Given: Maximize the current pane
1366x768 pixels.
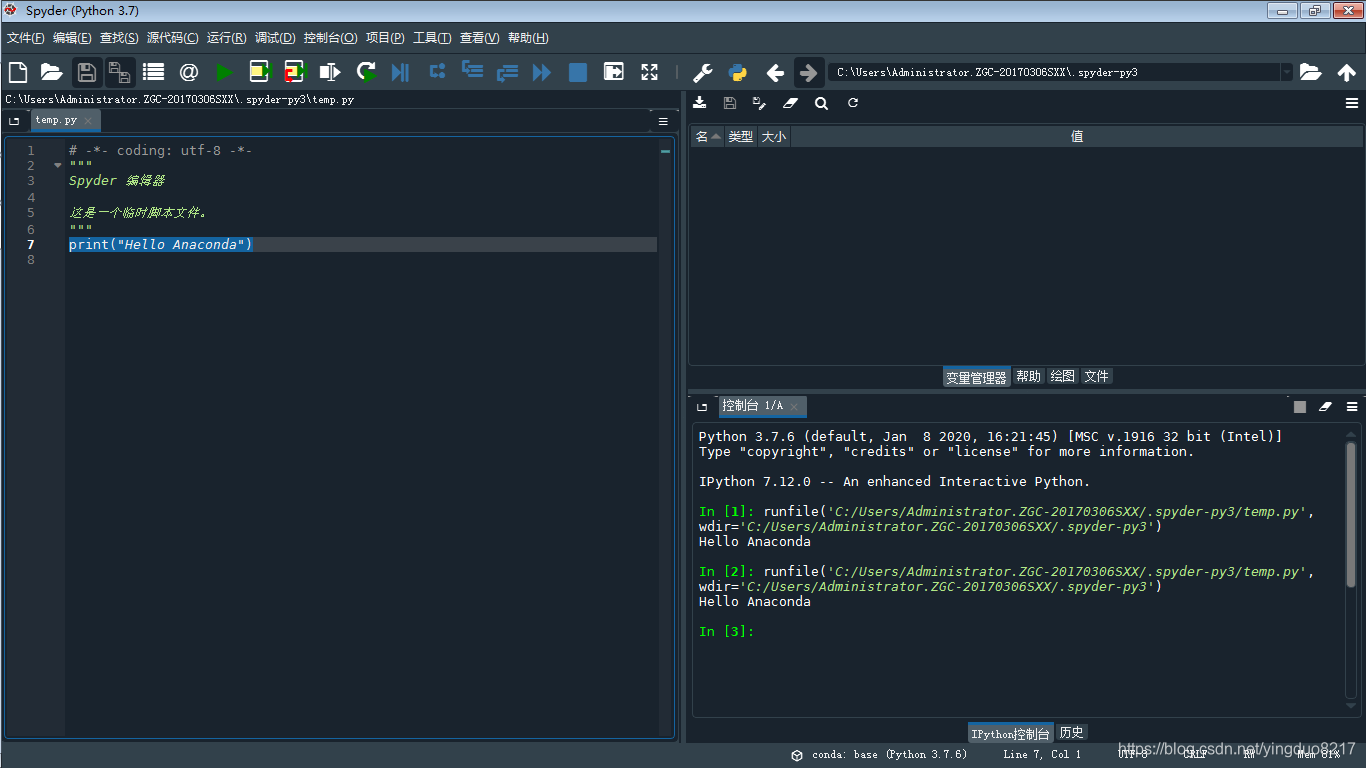Looking at the screenshot, I should pos(614,72).
